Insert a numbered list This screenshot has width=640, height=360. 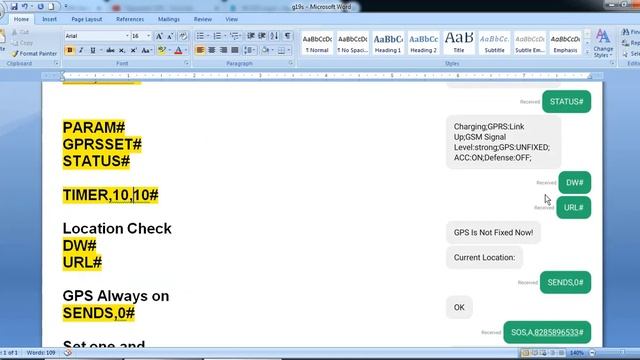[x=219, y=36]
